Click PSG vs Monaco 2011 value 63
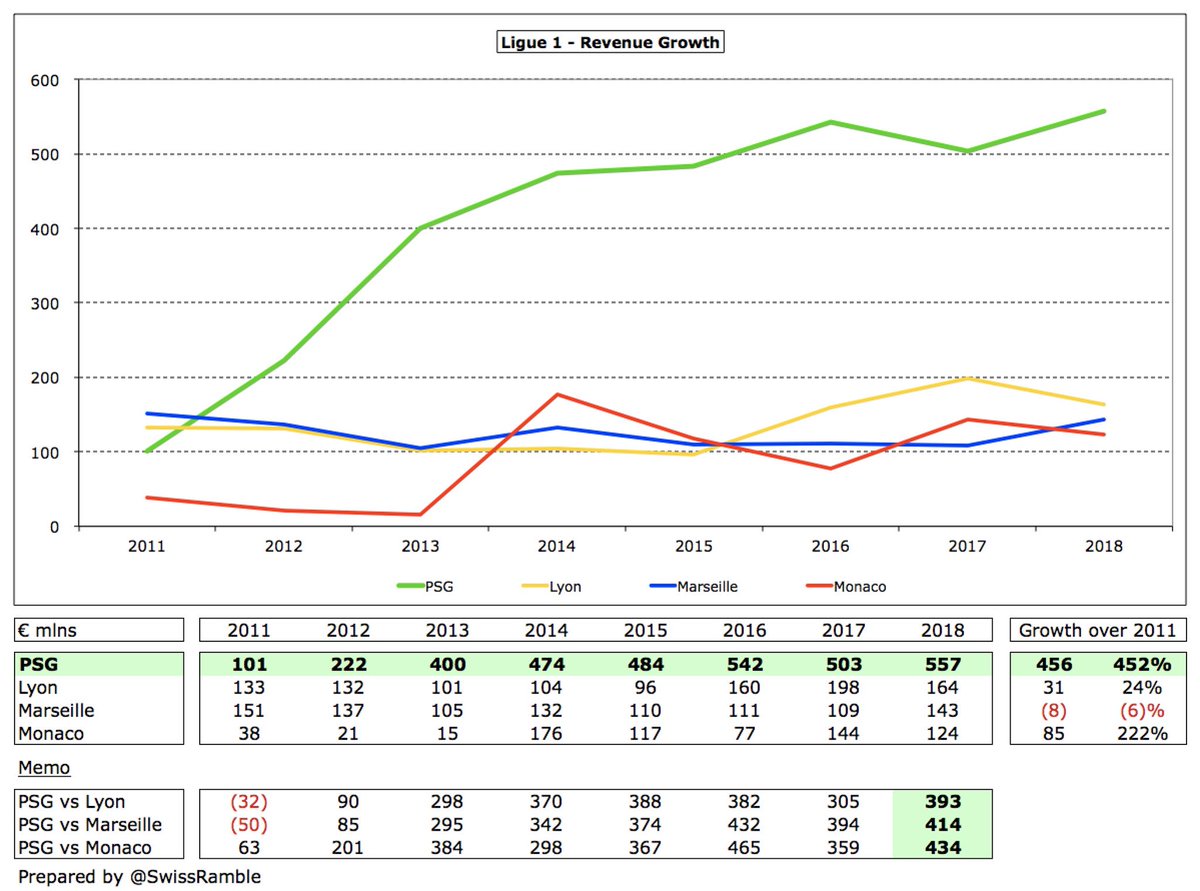This screenshot has height=891, width=1200. (x=250, y=848)
